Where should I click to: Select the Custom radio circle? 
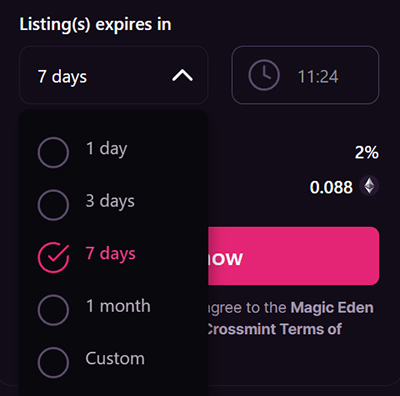53,362
